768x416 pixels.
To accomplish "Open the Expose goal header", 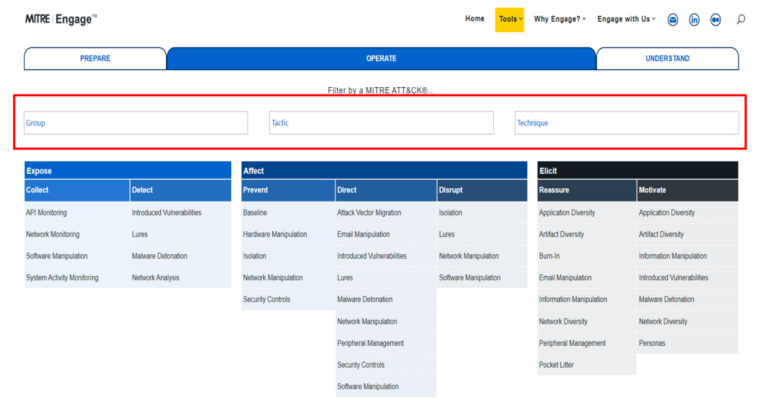I will pyautogui.click(x=128, y=171).
